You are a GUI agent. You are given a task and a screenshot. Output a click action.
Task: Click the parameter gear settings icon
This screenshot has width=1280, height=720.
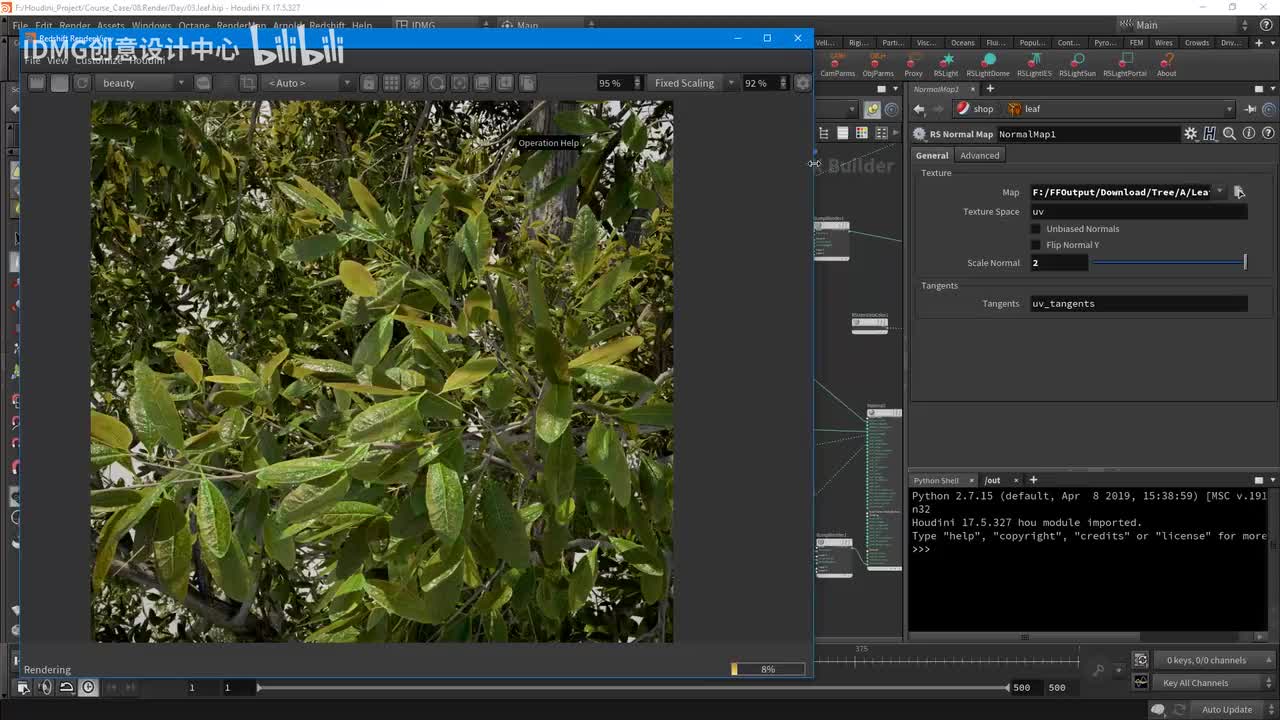[1190, 134]
